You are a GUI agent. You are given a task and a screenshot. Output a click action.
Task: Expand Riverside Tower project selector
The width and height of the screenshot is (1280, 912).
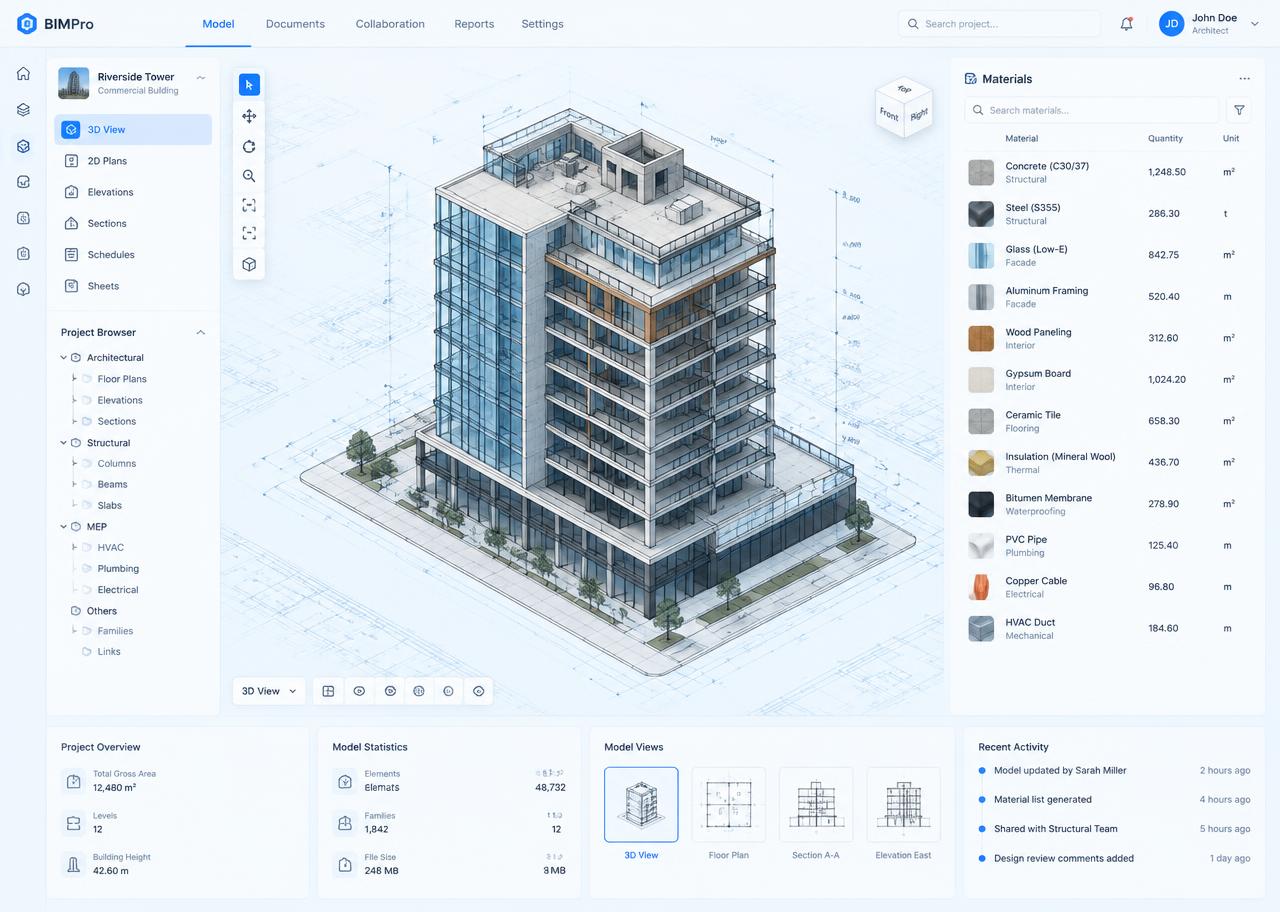pos(201,77)
